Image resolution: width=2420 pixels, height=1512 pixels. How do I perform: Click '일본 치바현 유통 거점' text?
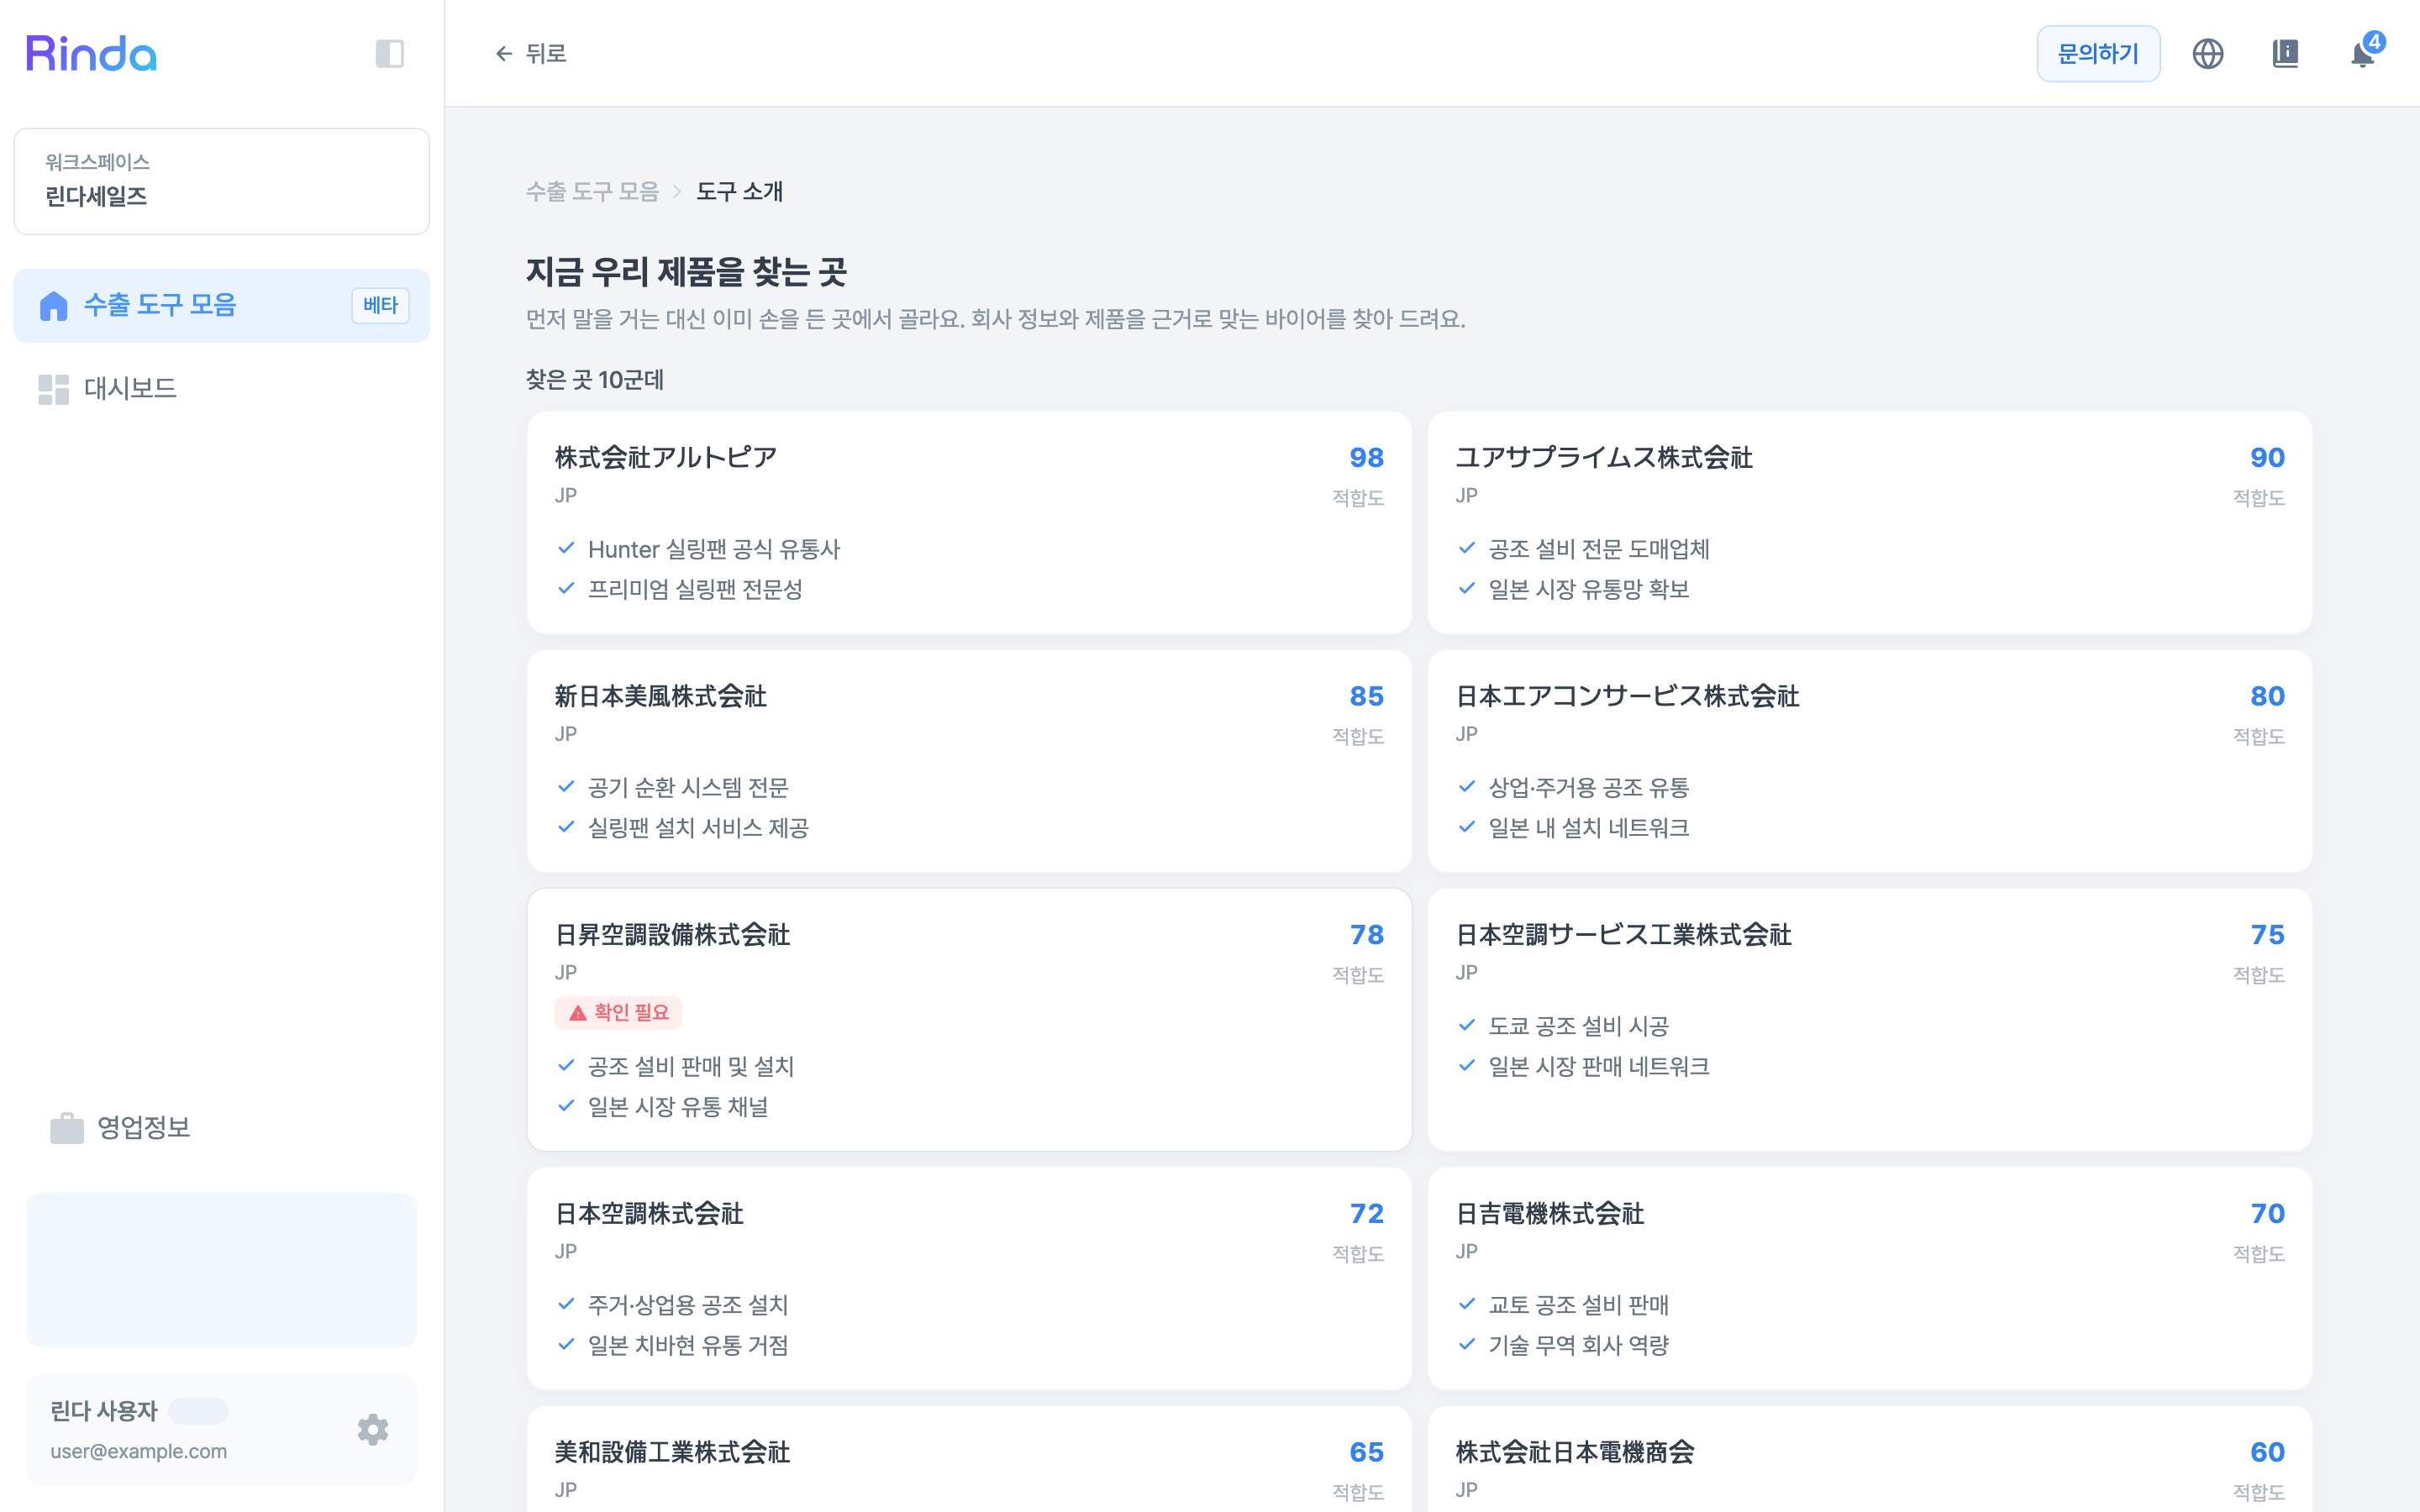[688, 1345]
